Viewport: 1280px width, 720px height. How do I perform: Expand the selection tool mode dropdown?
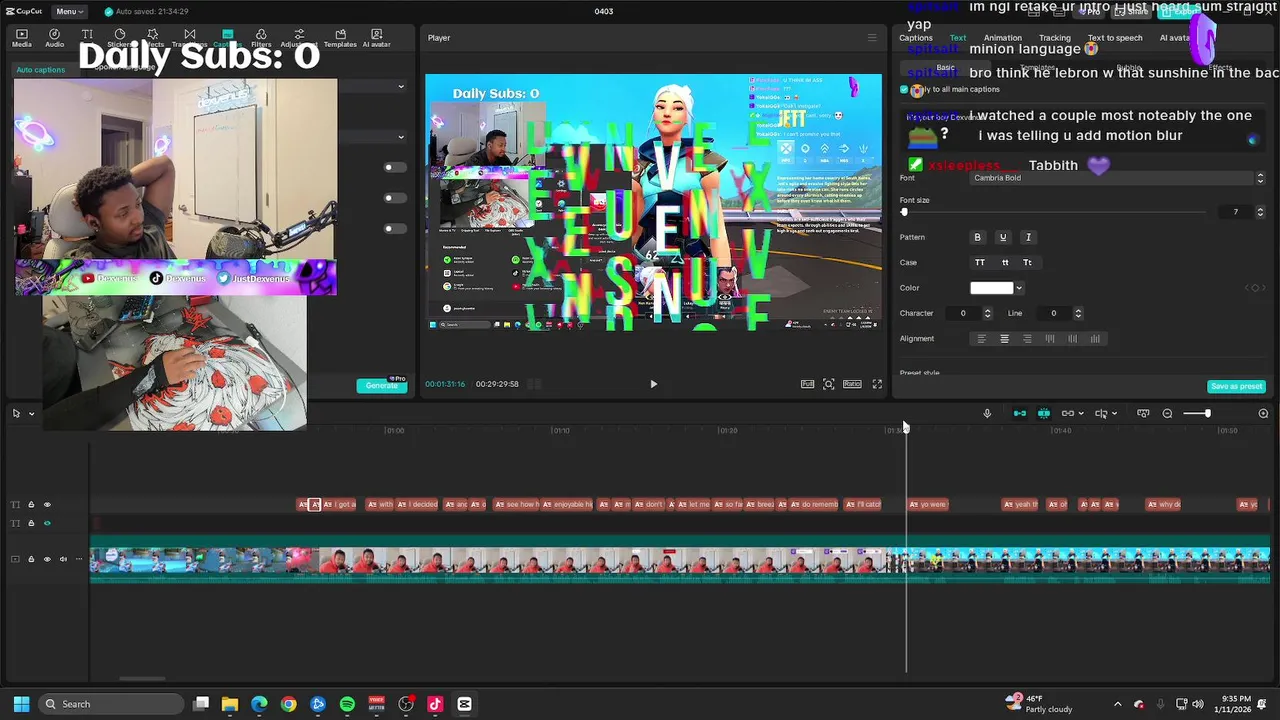(31, 413)
